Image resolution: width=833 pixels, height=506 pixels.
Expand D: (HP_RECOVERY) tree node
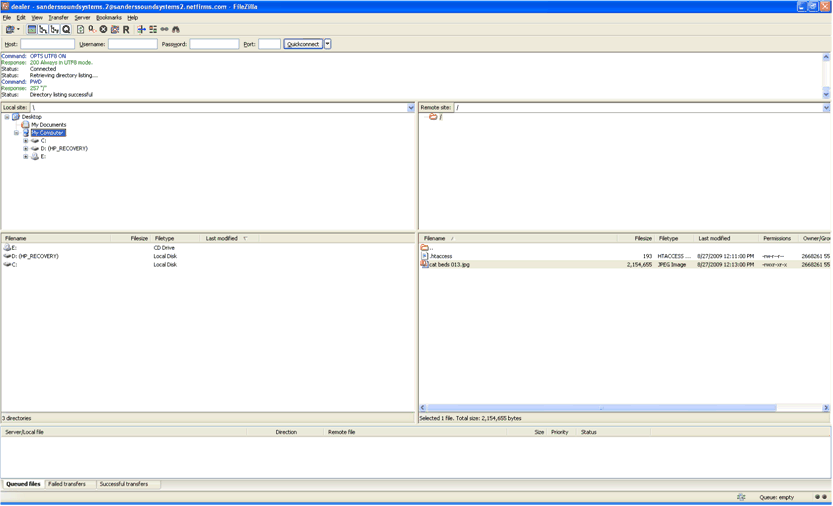tap(26, 149)
